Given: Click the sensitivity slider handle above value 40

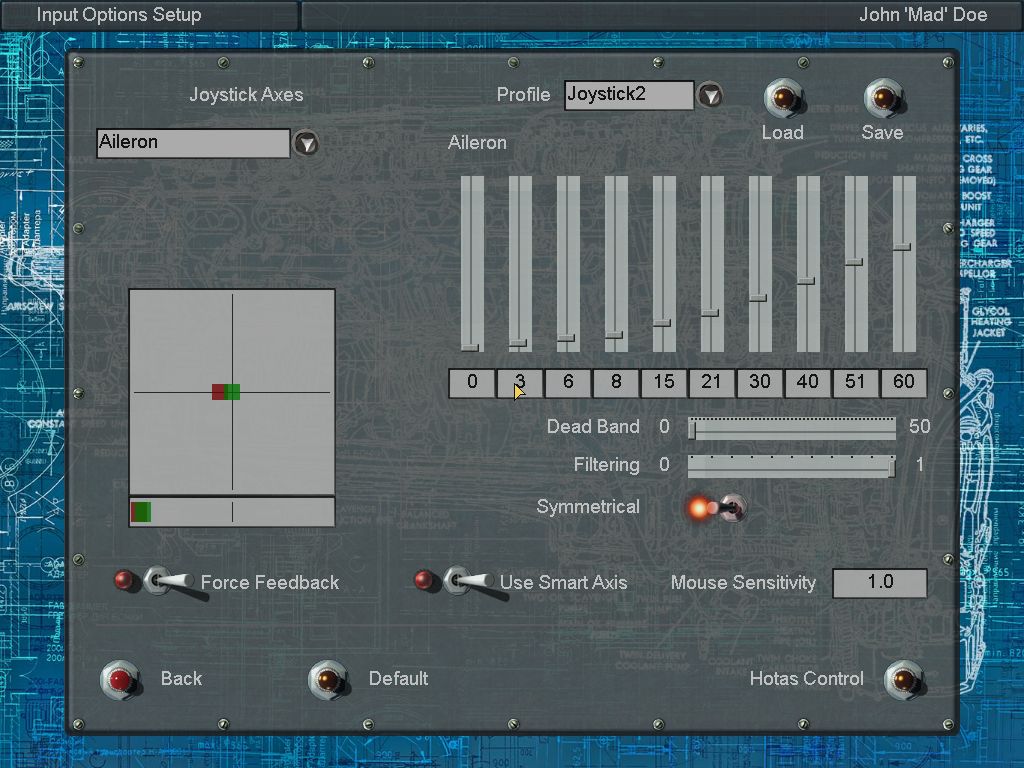Looking at the screenshot, I should [806, 281].
